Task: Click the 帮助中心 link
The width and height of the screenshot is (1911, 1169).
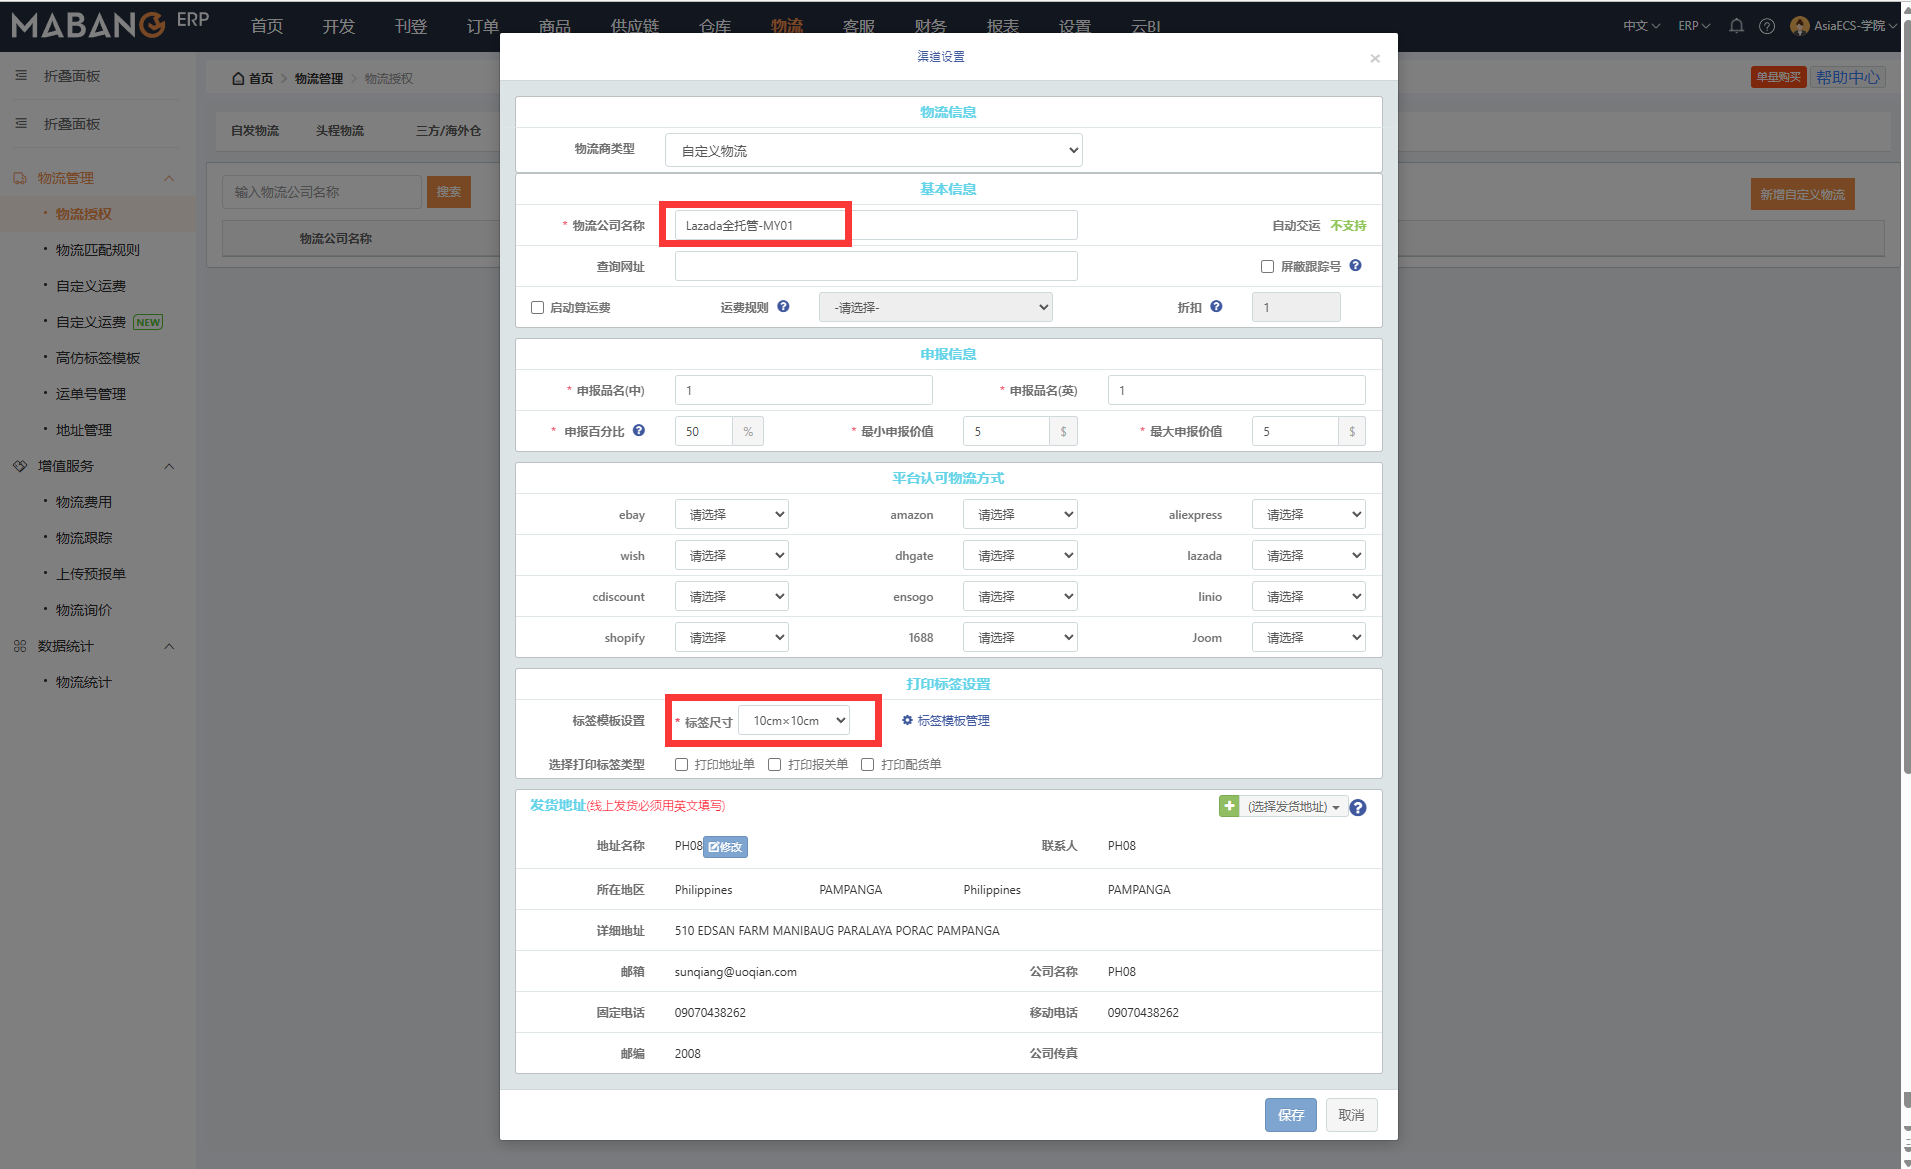Action: (1848, 77)
